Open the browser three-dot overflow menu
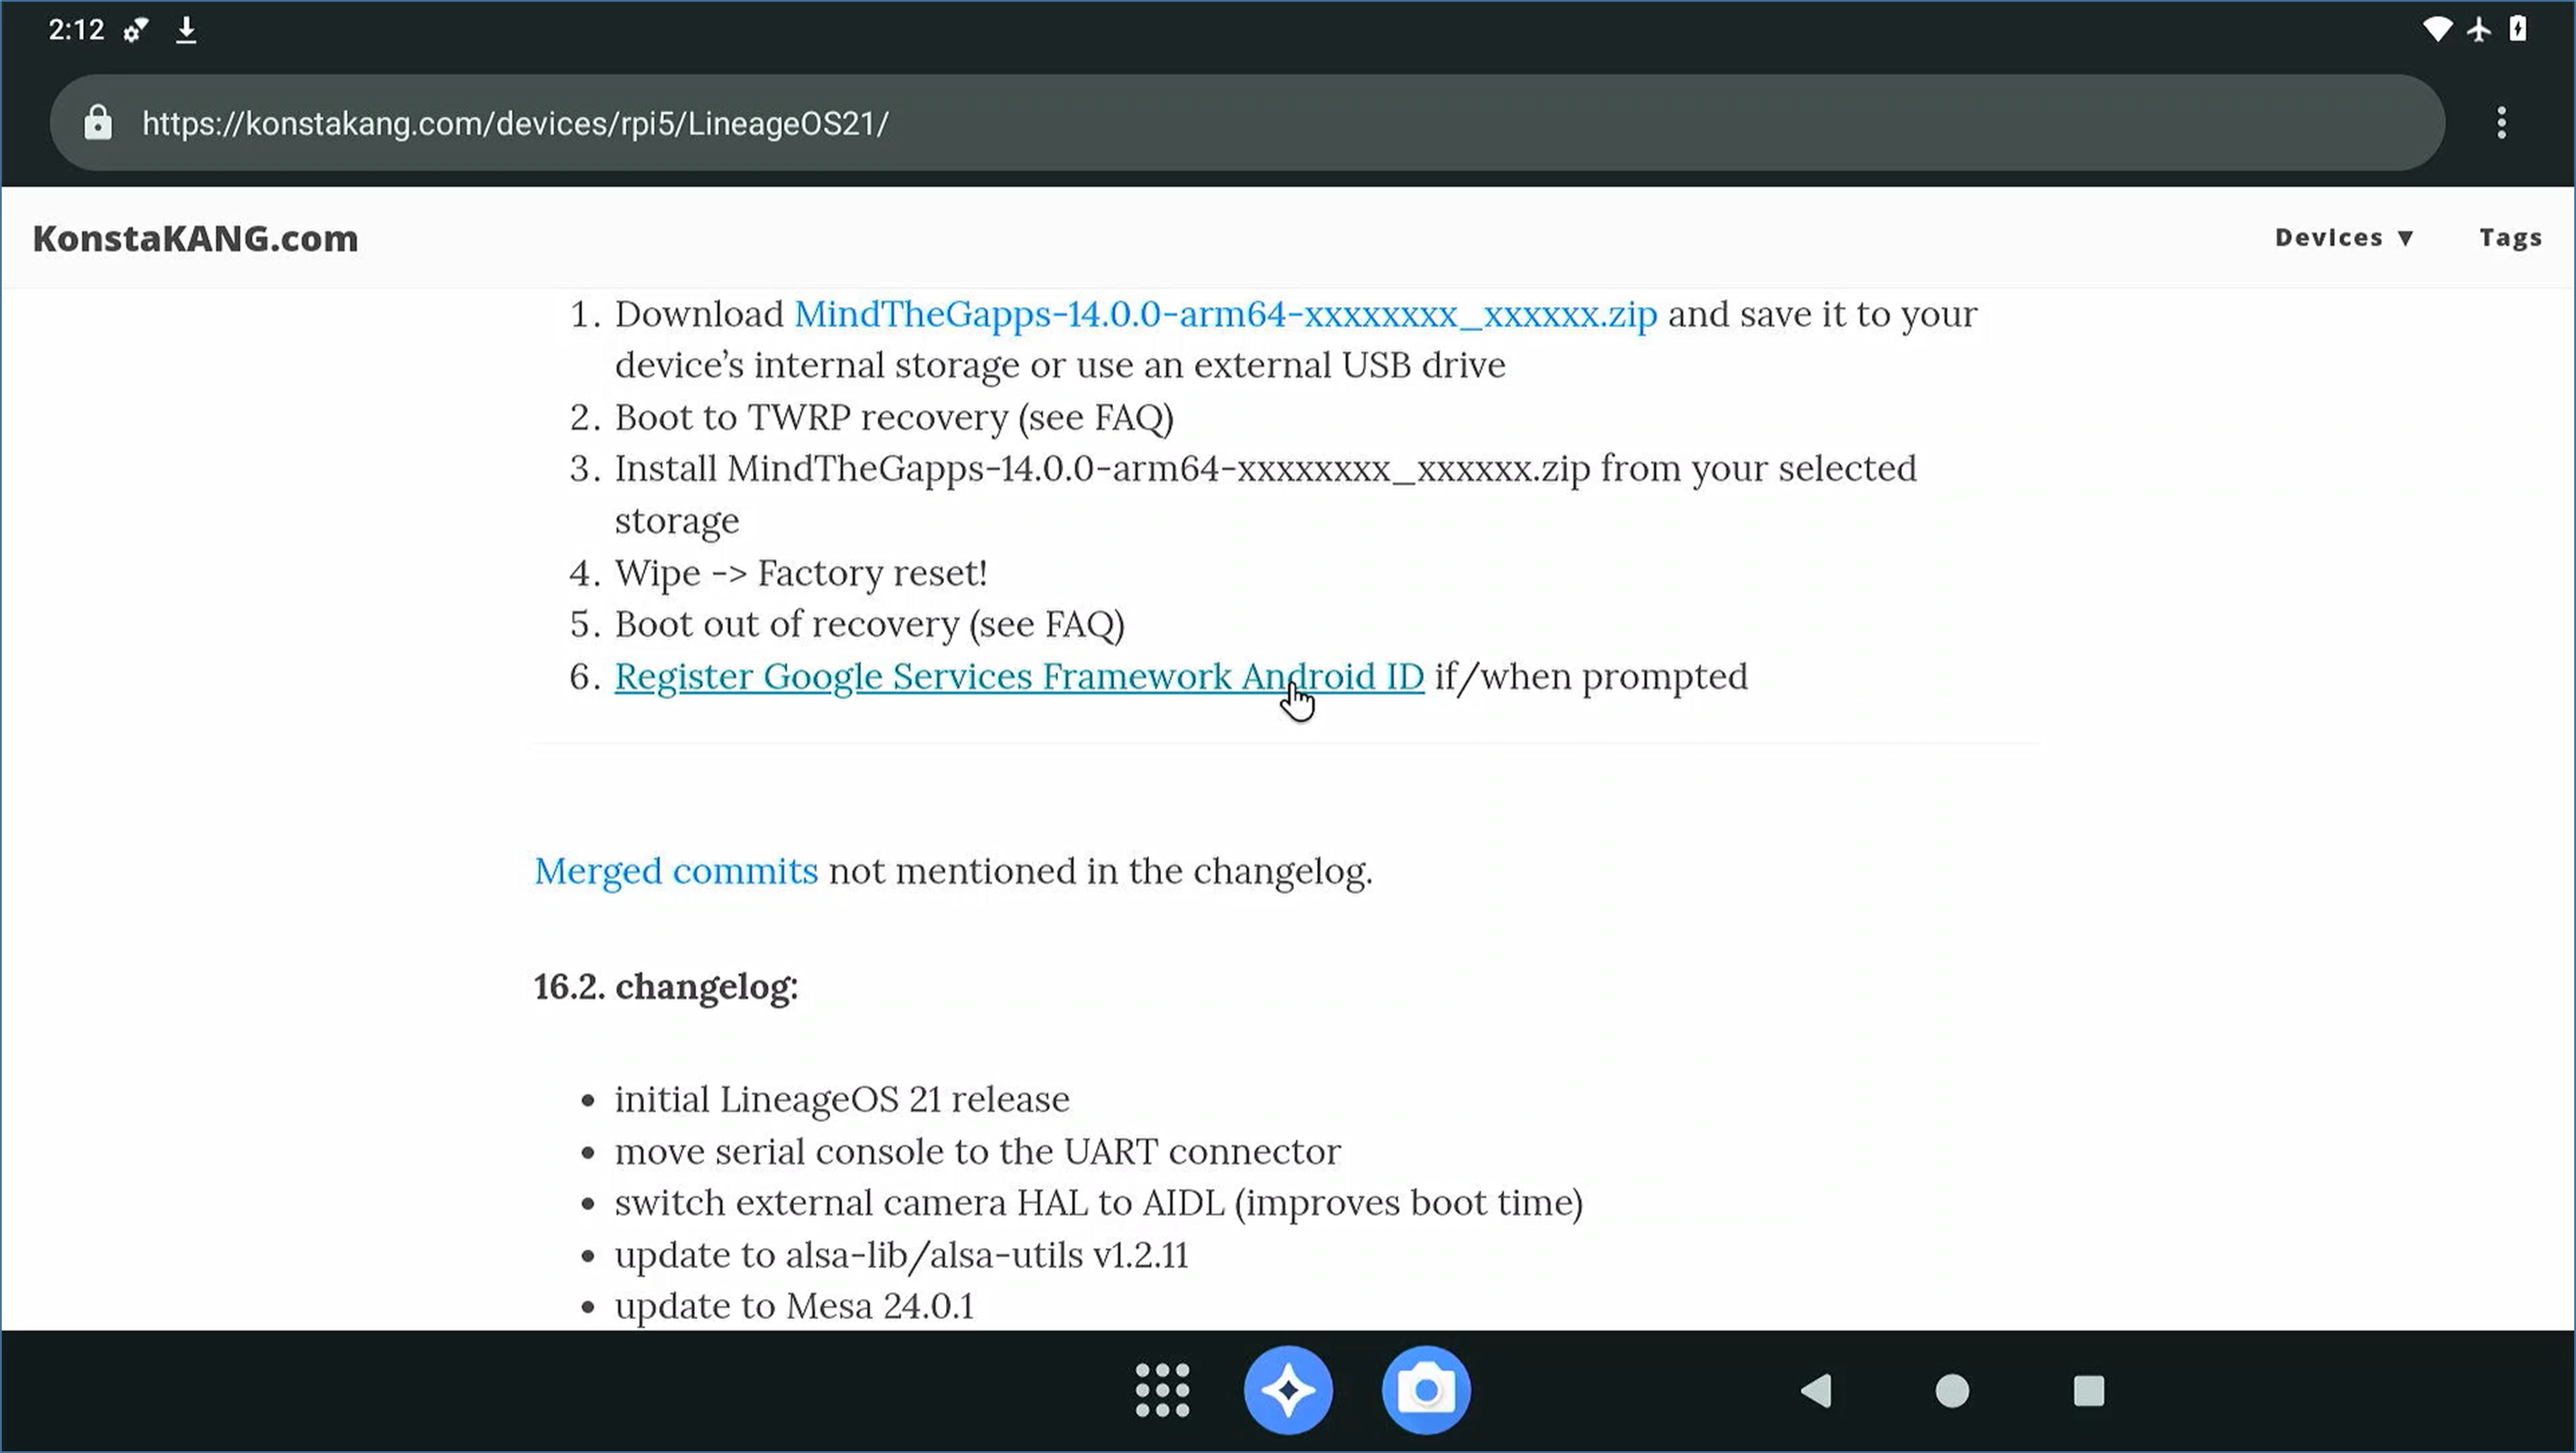 pos(2501,123)
